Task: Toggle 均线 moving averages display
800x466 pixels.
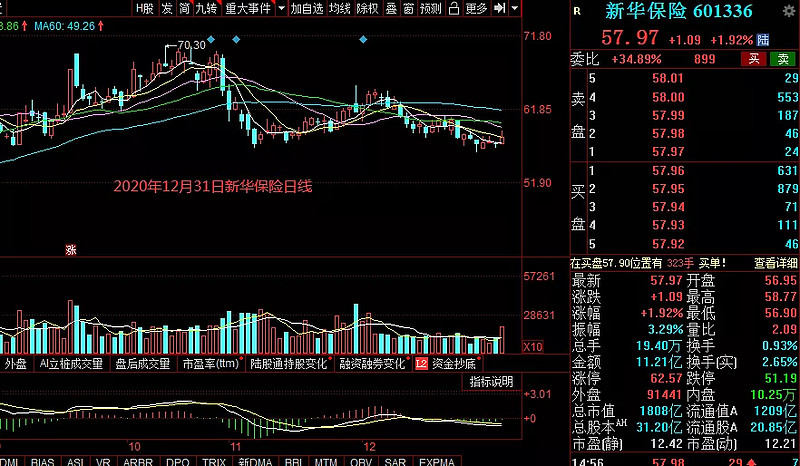Action: tap(339, 8)
